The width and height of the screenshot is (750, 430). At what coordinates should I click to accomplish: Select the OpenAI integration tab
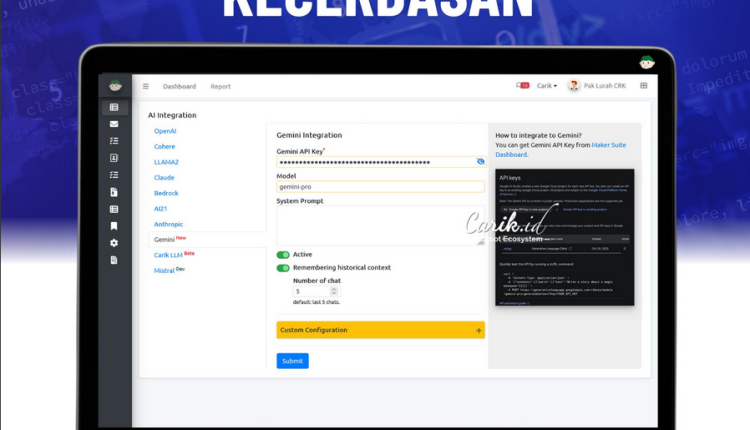pos(165,131)
